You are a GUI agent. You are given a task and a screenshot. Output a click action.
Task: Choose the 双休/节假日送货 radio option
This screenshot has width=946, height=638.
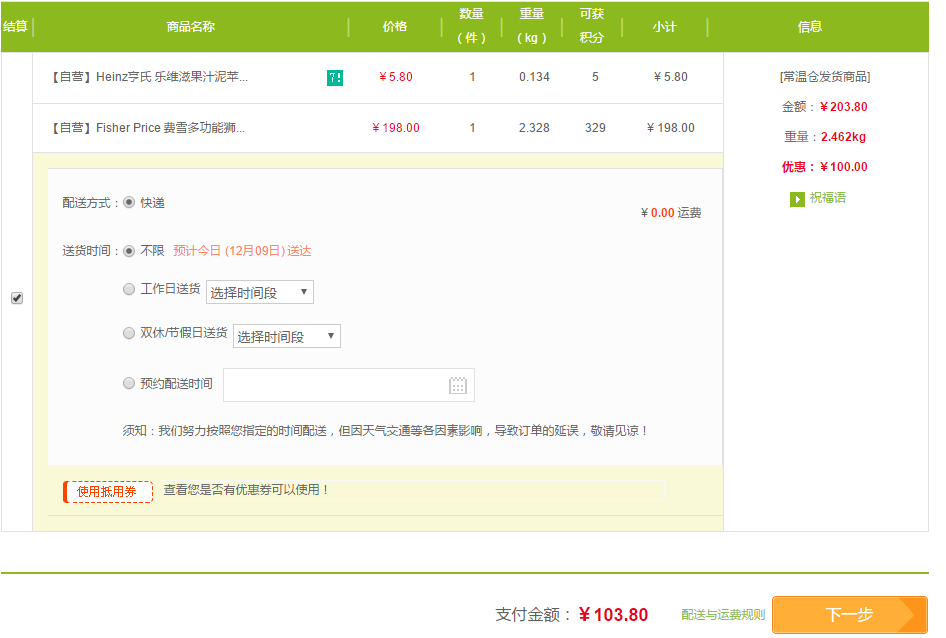[x=129, y=333]
